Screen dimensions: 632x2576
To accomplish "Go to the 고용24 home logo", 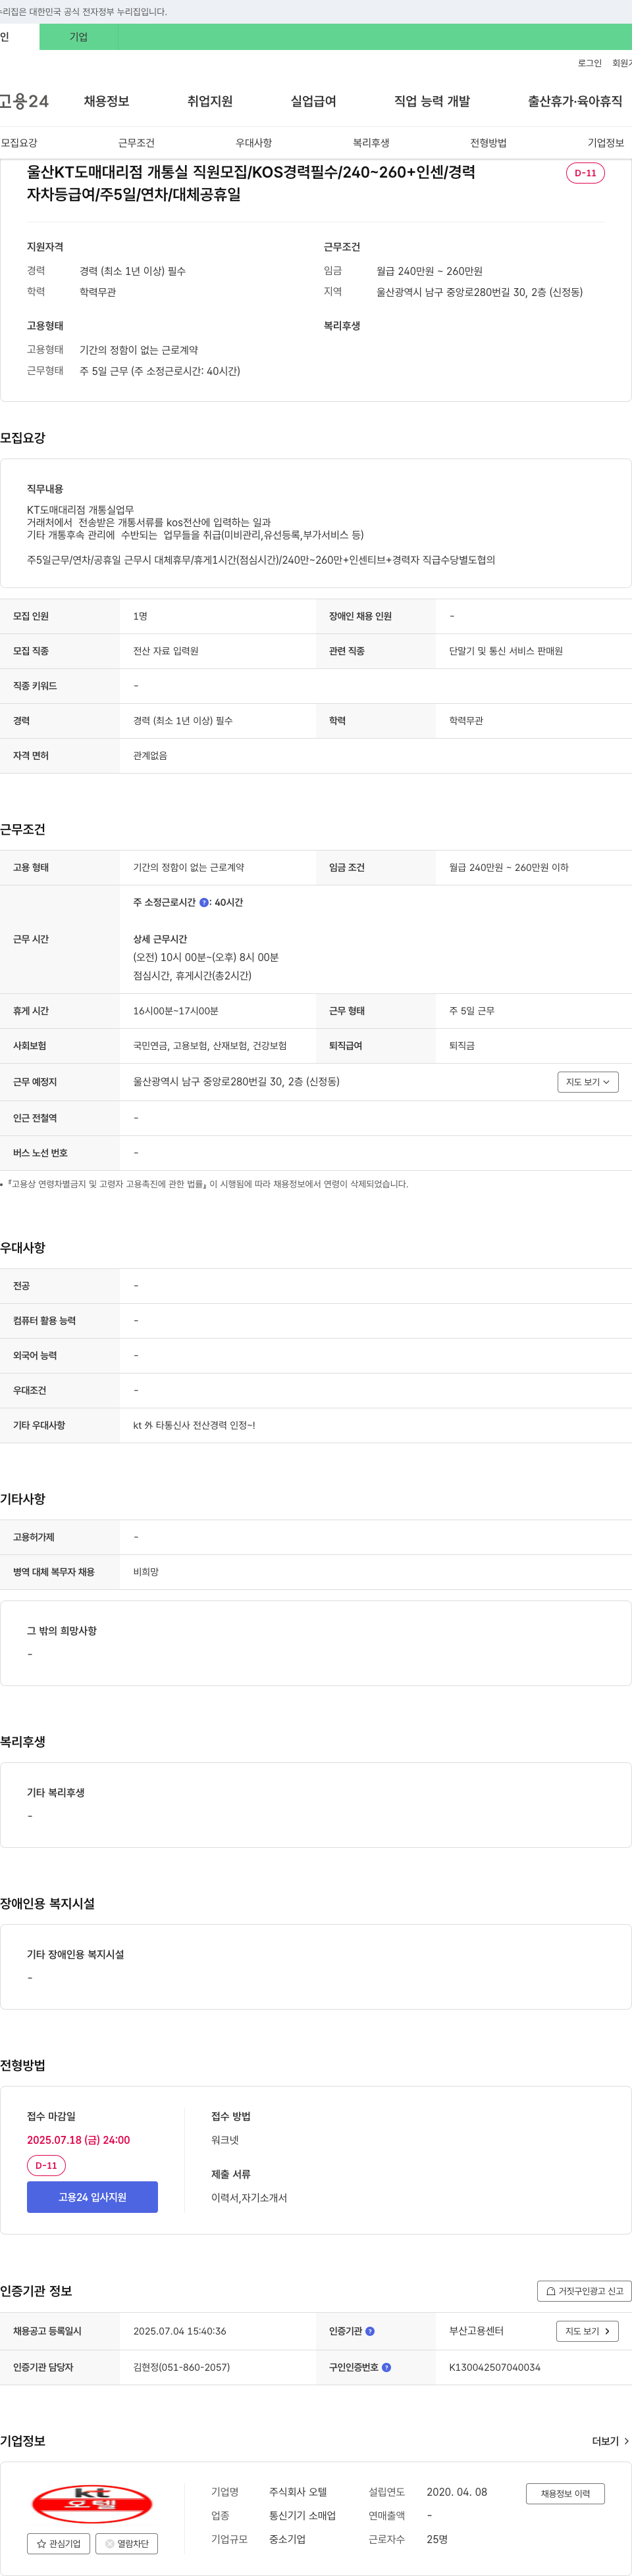I will pos(24,101).
